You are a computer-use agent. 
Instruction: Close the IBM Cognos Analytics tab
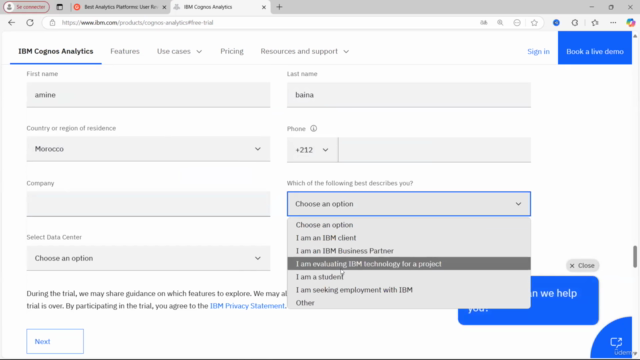point(264,7)
